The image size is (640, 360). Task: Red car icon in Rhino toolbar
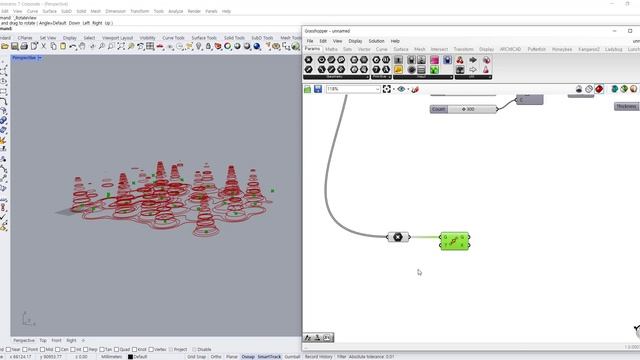[x=160, y=47]
